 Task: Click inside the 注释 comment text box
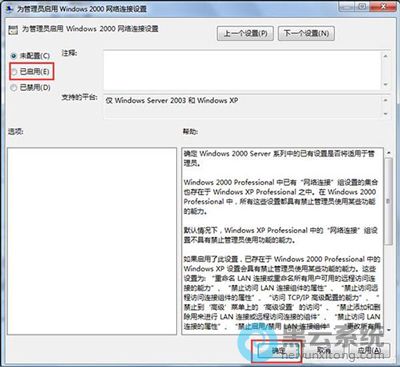point(242,70)
